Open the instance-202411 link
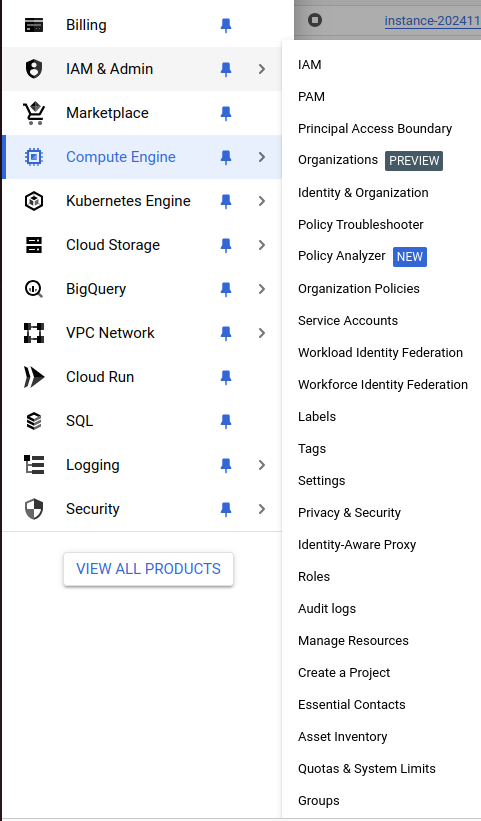Screen dimensions: 481x821 tap(432, 21)
